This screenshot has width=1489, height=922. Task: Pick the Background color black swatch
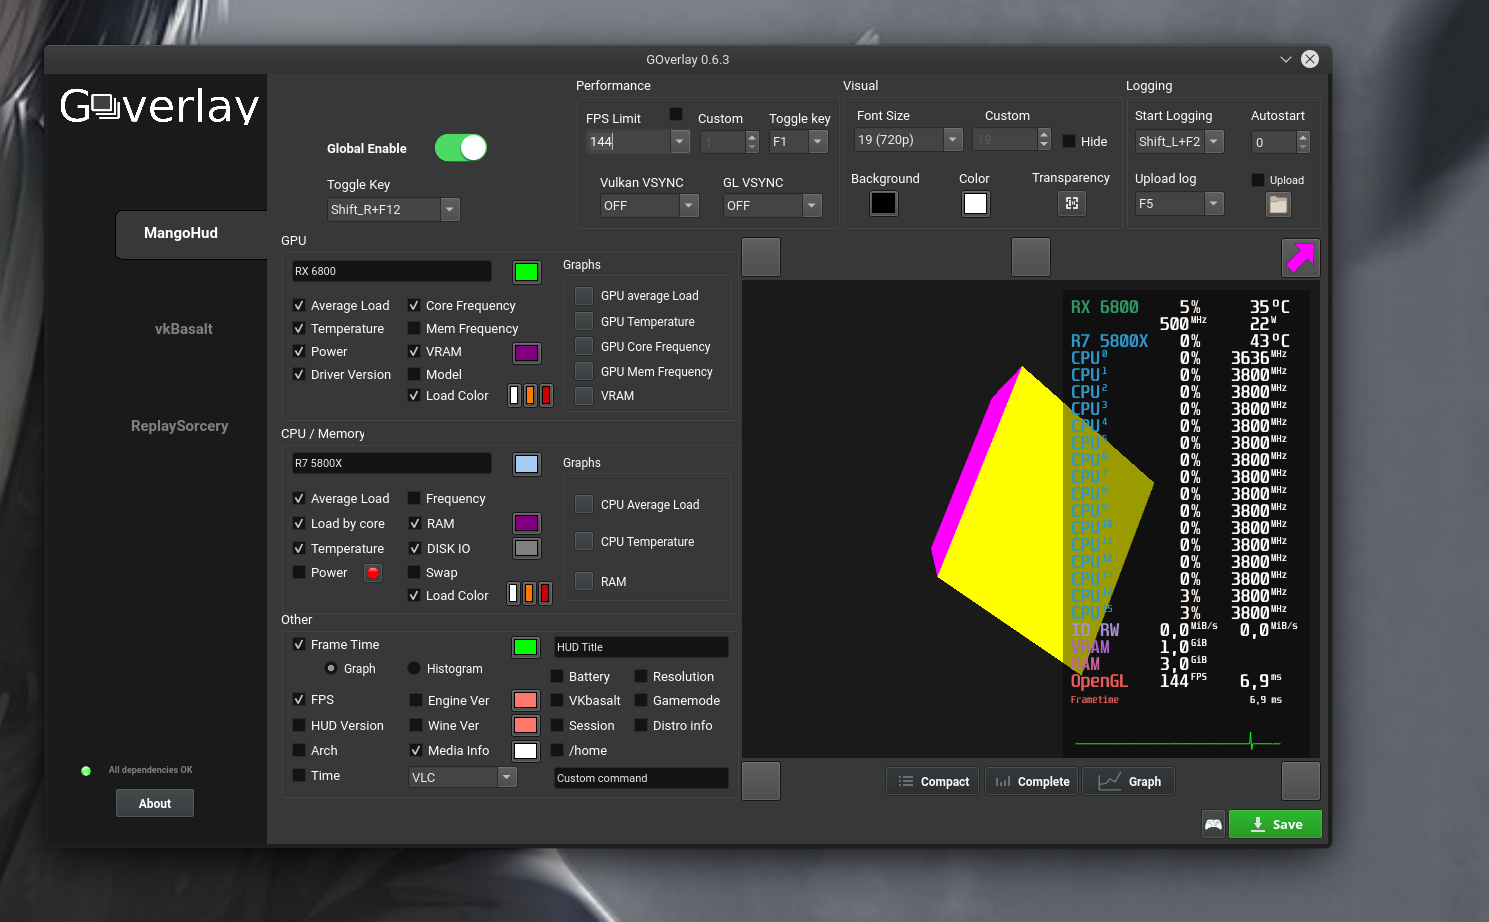click(x=884, y=203)
